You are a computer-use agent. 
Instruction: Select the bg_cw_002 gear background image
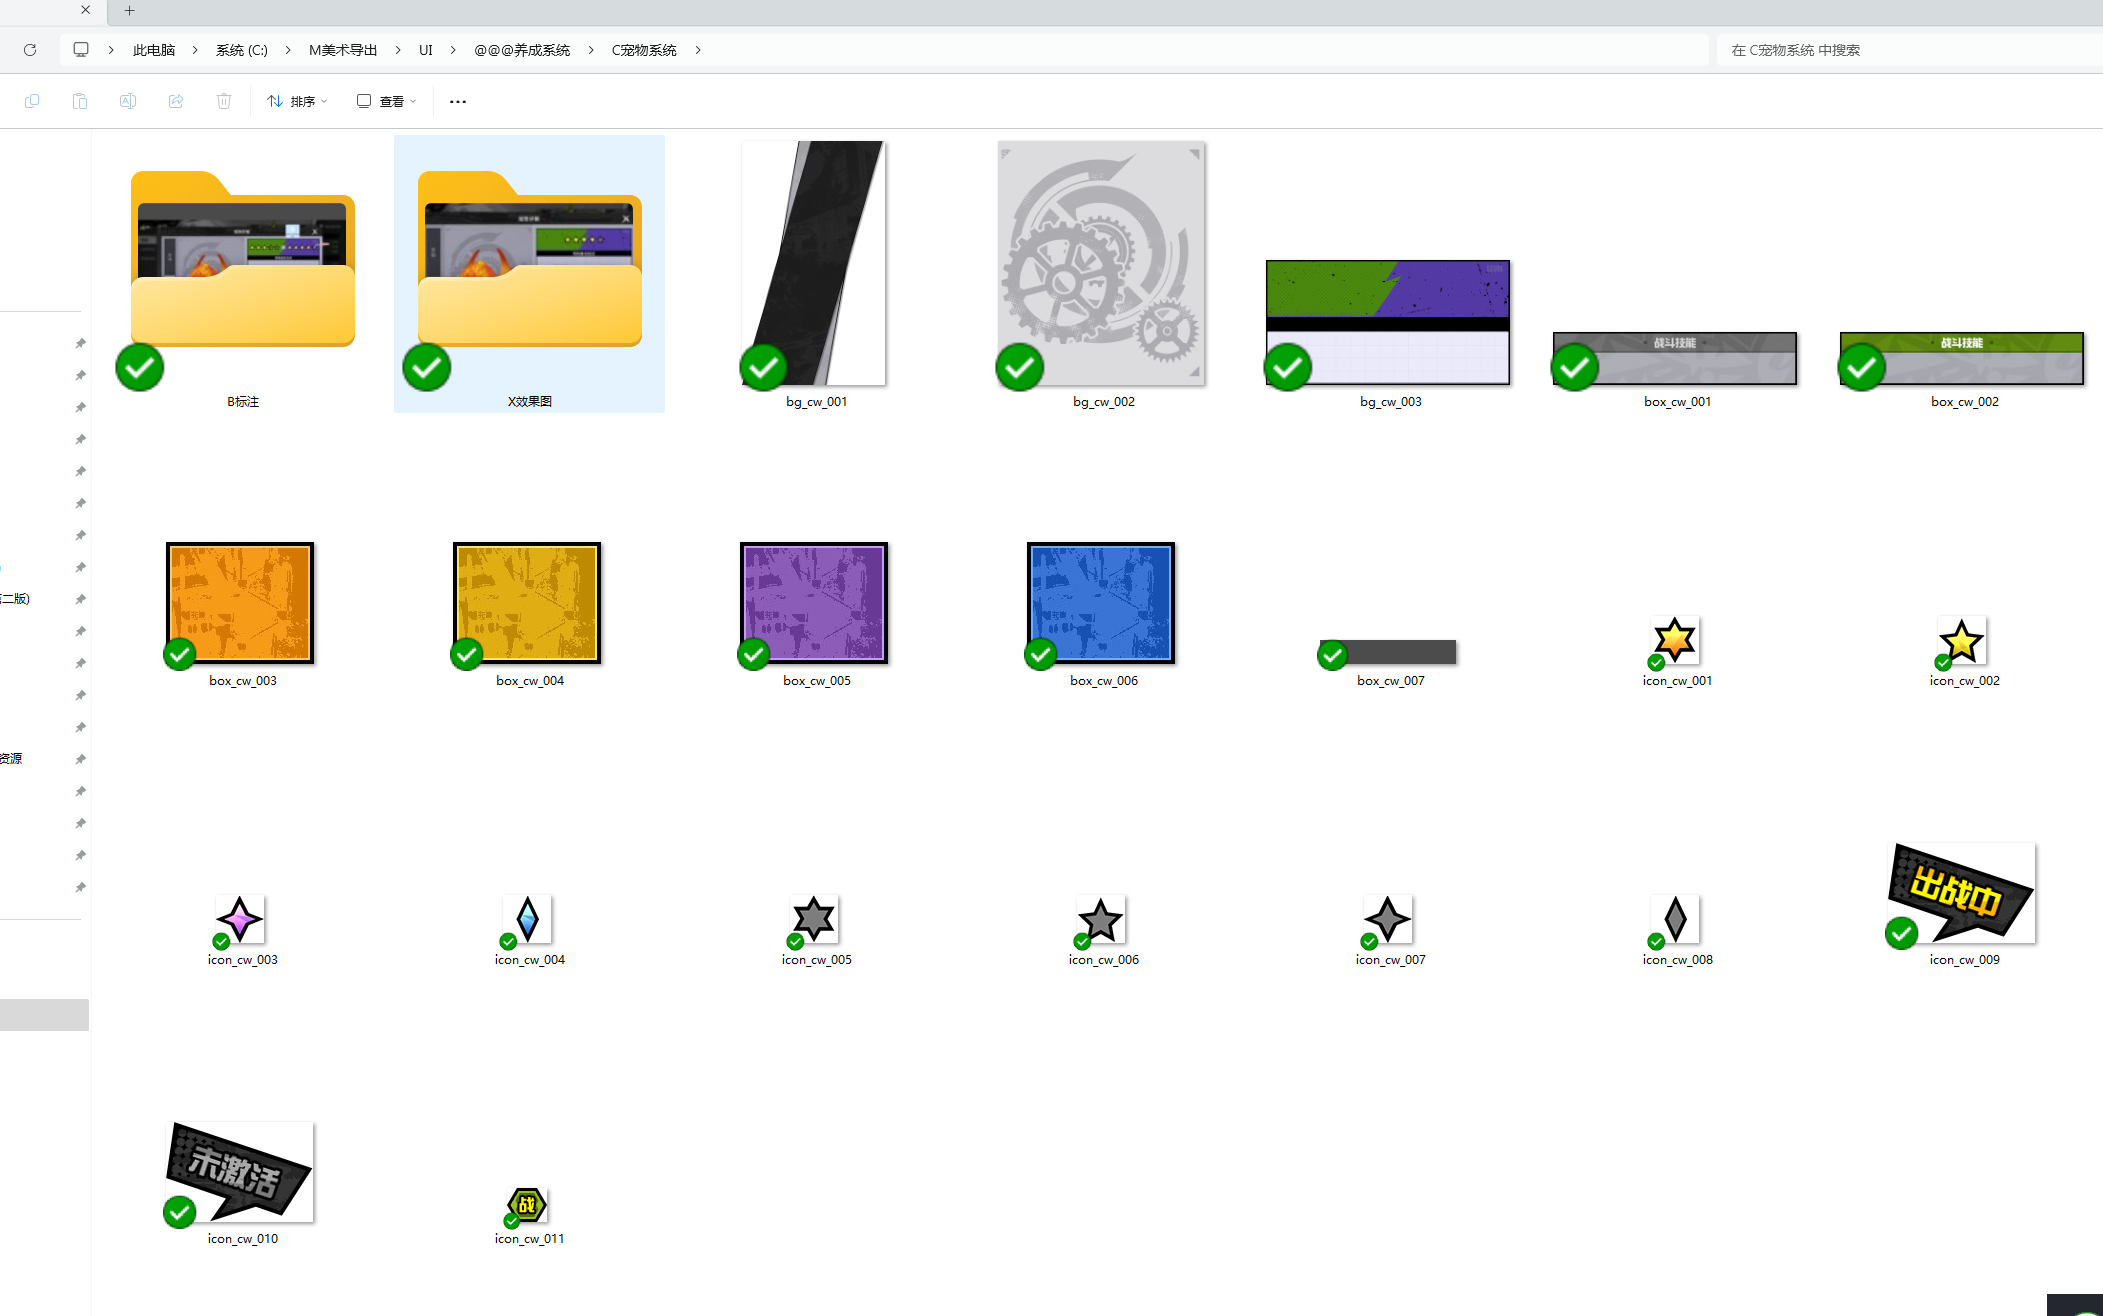tap(1101, 263)
